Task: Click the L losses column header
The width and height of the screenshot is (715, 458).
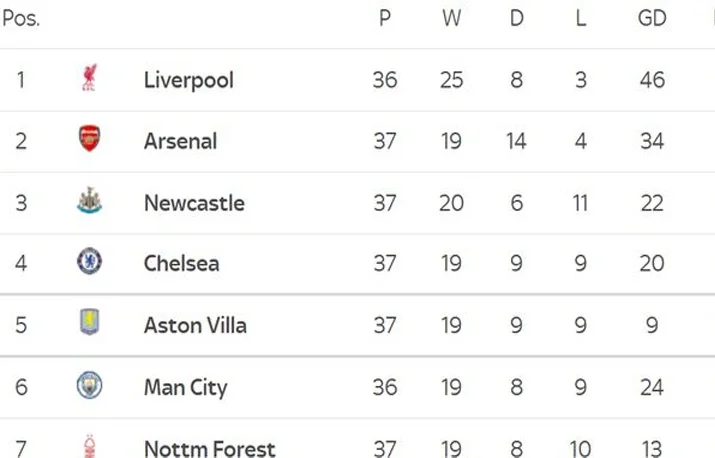Action: point(580,18)
